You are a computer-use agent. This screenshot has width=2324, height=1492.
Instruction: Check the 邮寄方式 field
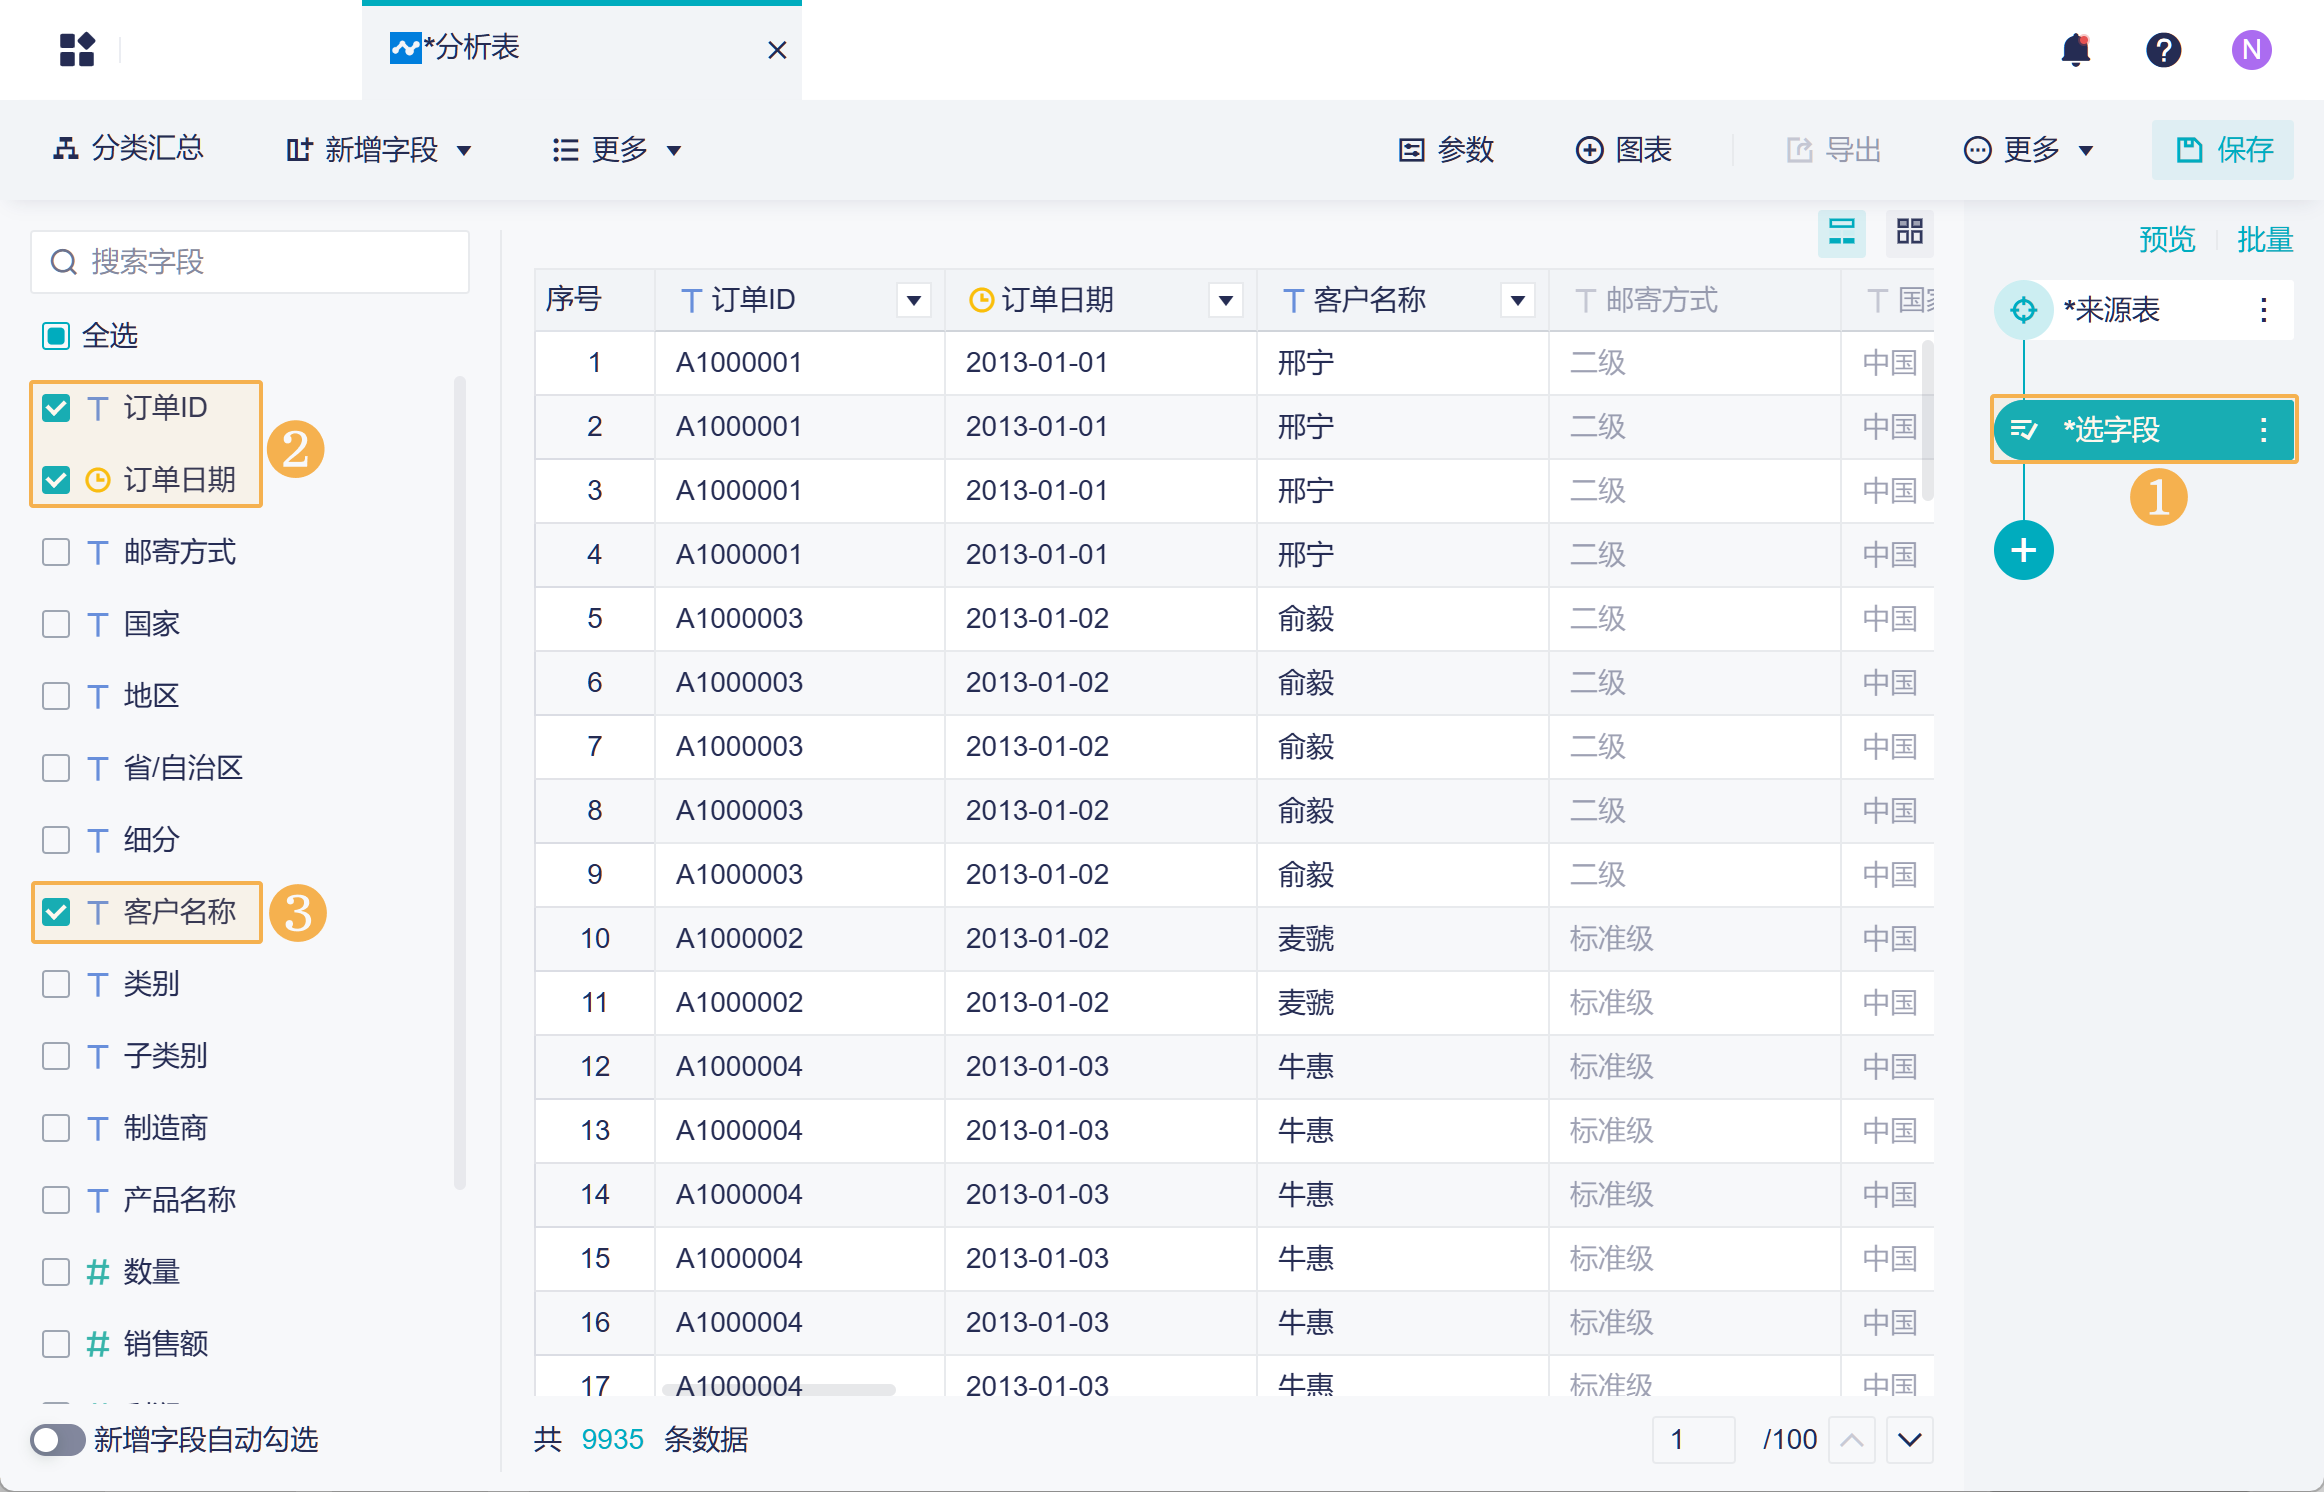coord(56,552)
